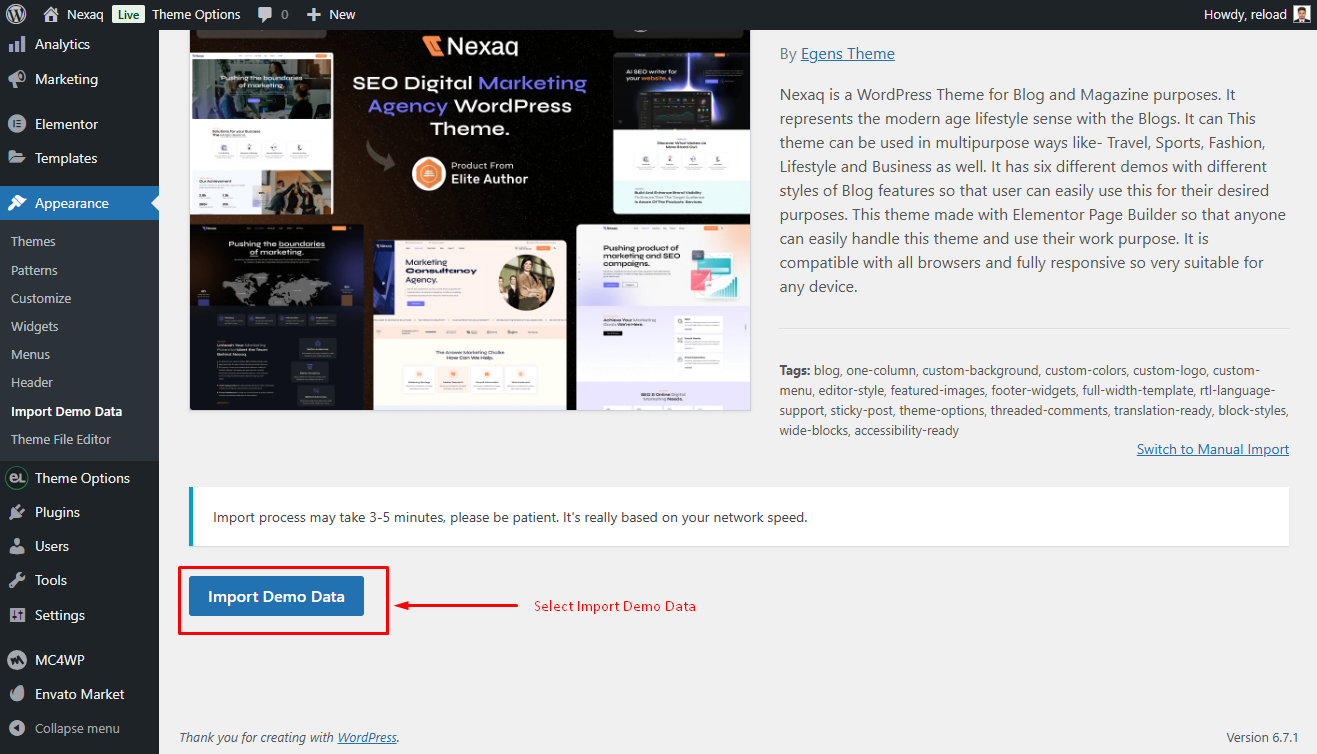Click Switch to Manual Import link
The image size is (1317, 754).
(x=1213, y=449)
